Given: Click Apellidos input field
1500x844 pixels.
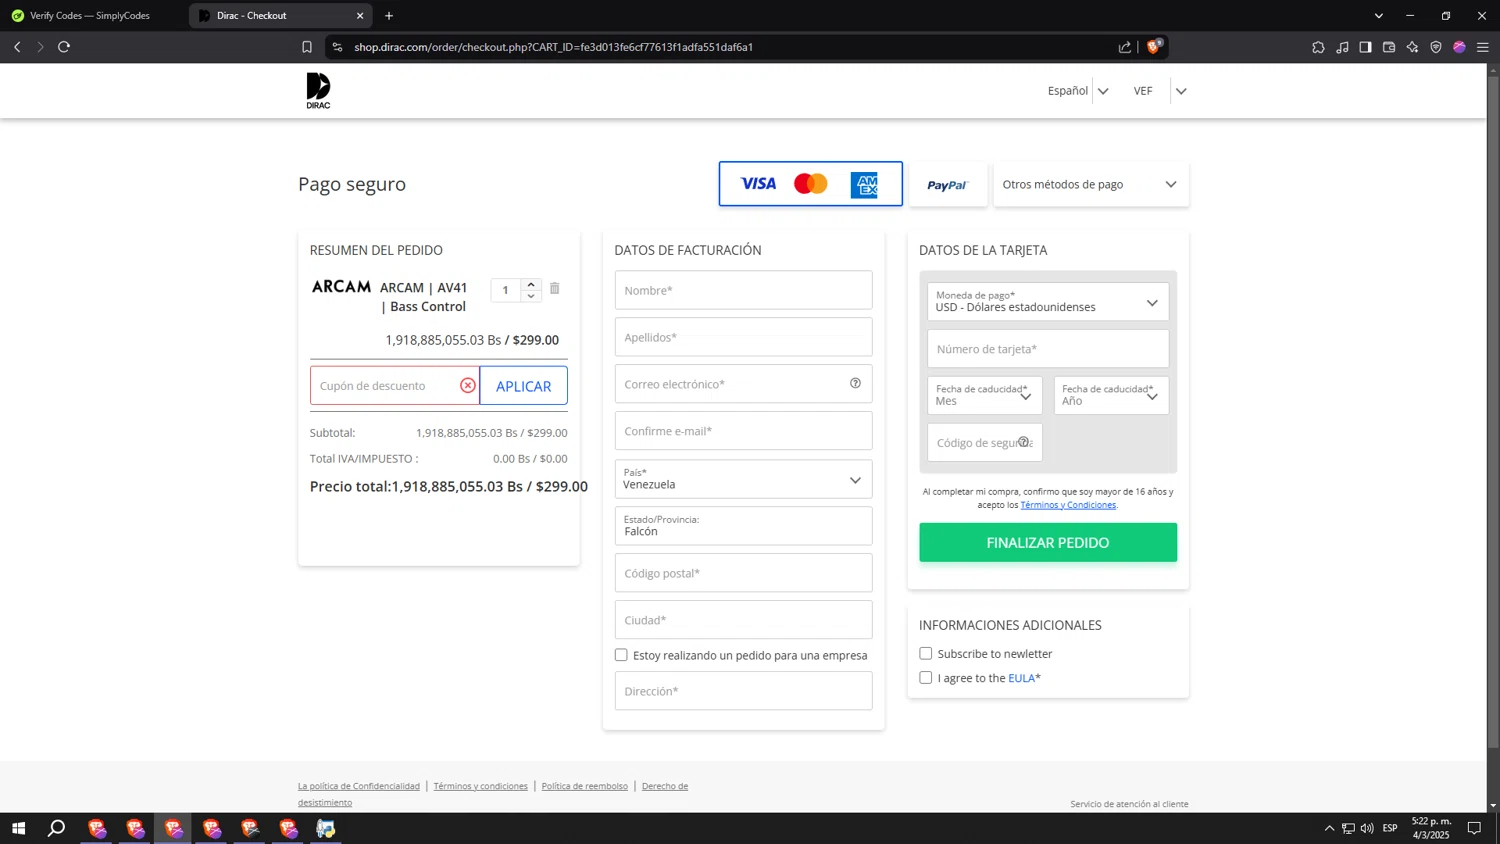Looking at the screenshot, I should click(x=743, y=337).
